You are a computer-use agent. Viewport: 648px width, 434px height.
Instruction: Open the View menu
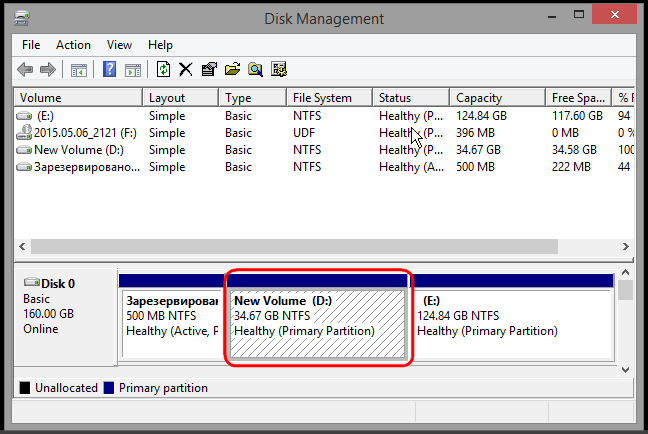(119, 45)
